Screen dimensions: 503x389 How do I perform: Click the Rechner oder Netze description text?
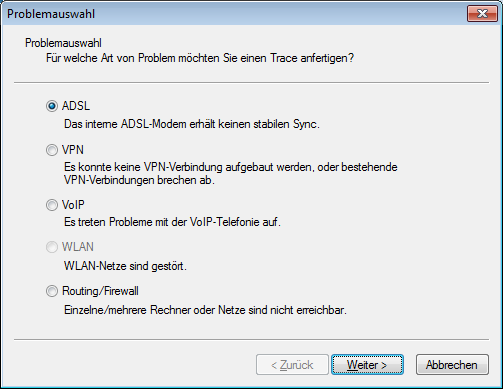[205, 310]
